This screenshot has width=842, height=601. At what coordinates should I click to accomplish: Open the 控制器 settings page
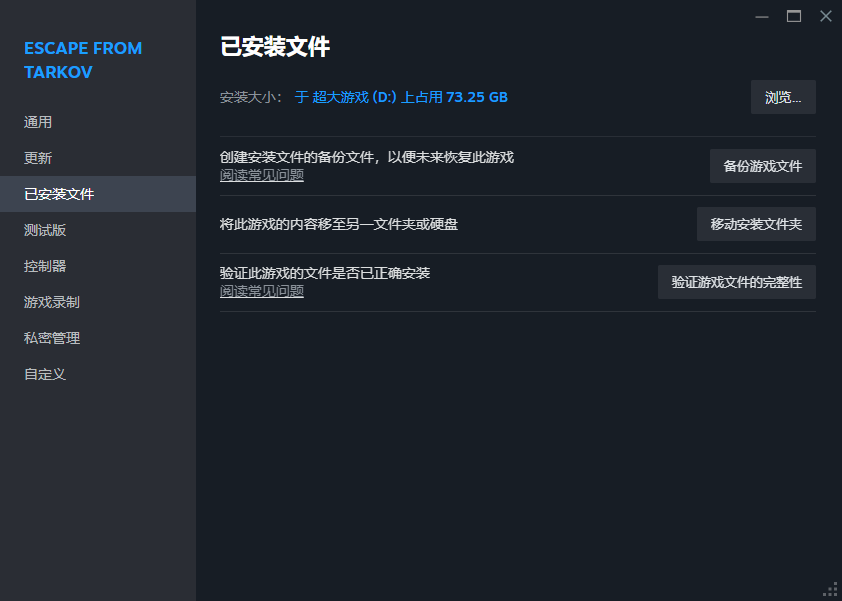point(45,266)
